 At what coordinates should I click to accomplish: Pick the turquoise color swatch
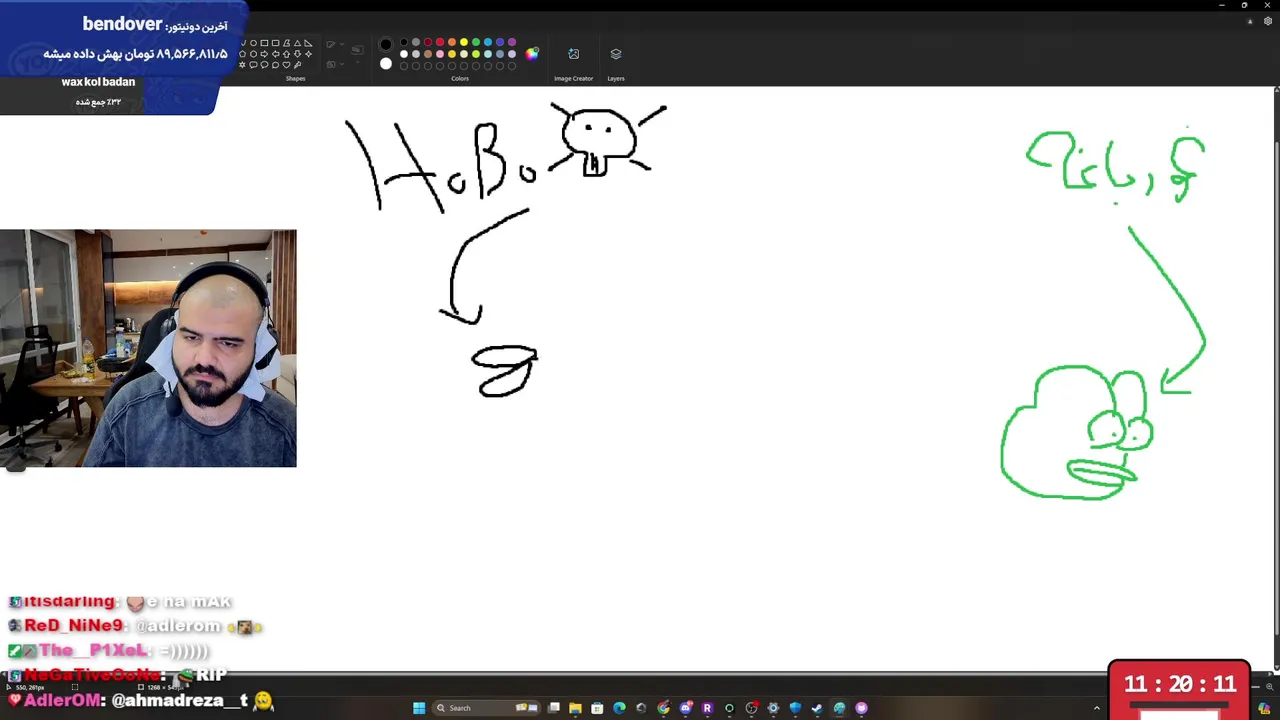click(x=488, y=43)
